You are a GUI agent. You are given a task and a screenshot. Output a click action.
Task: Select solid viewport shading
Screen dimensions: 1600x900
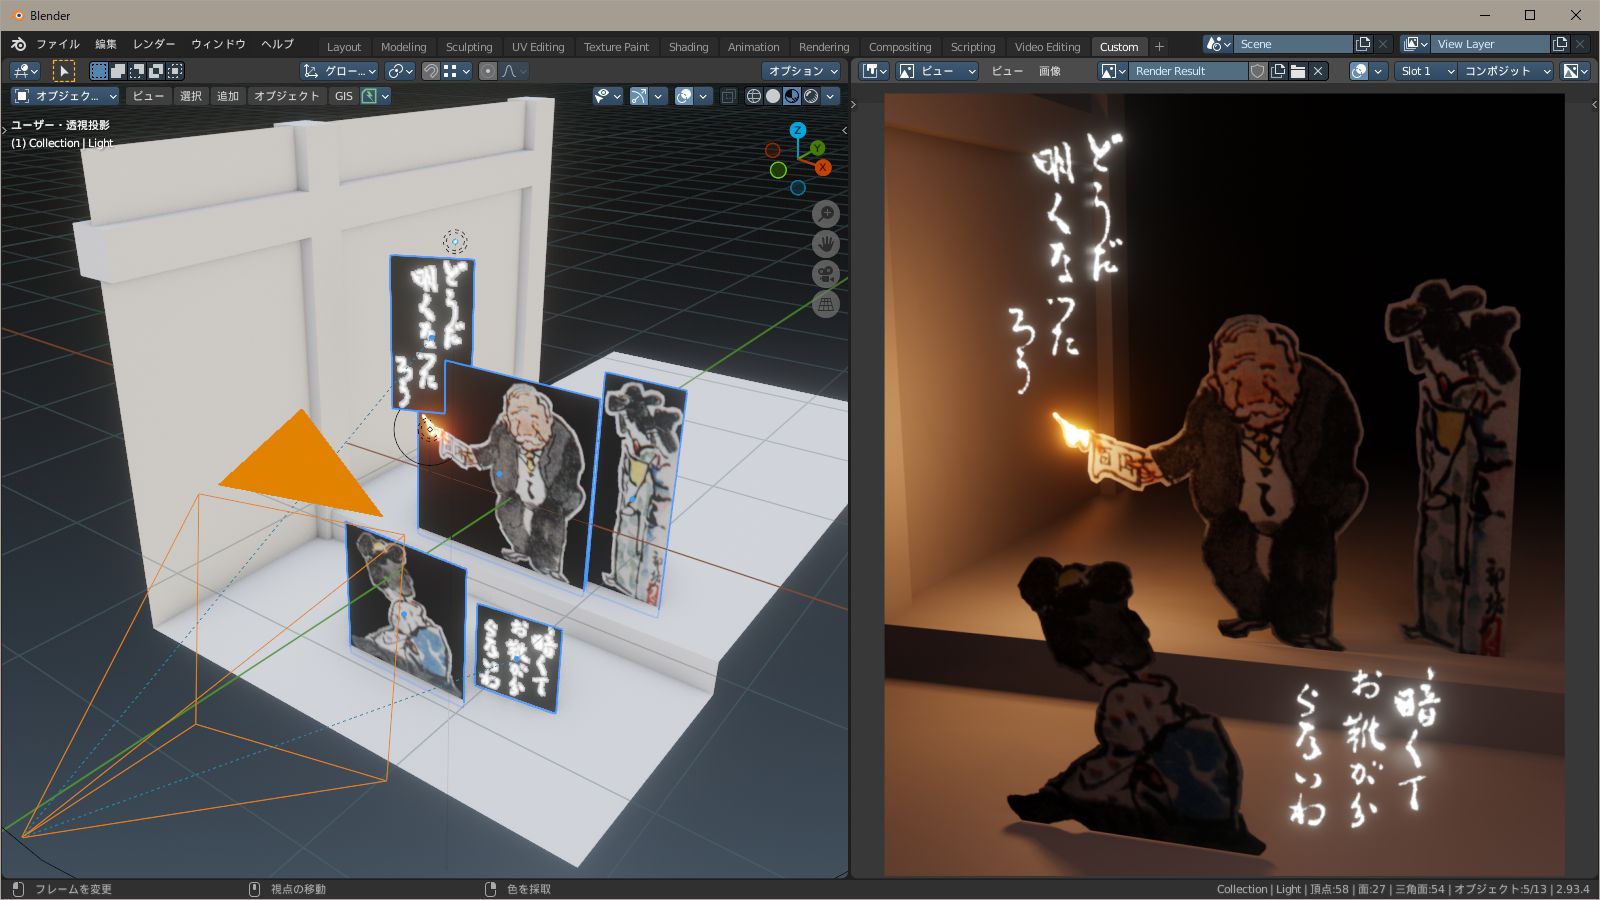(x=773, y=96)
